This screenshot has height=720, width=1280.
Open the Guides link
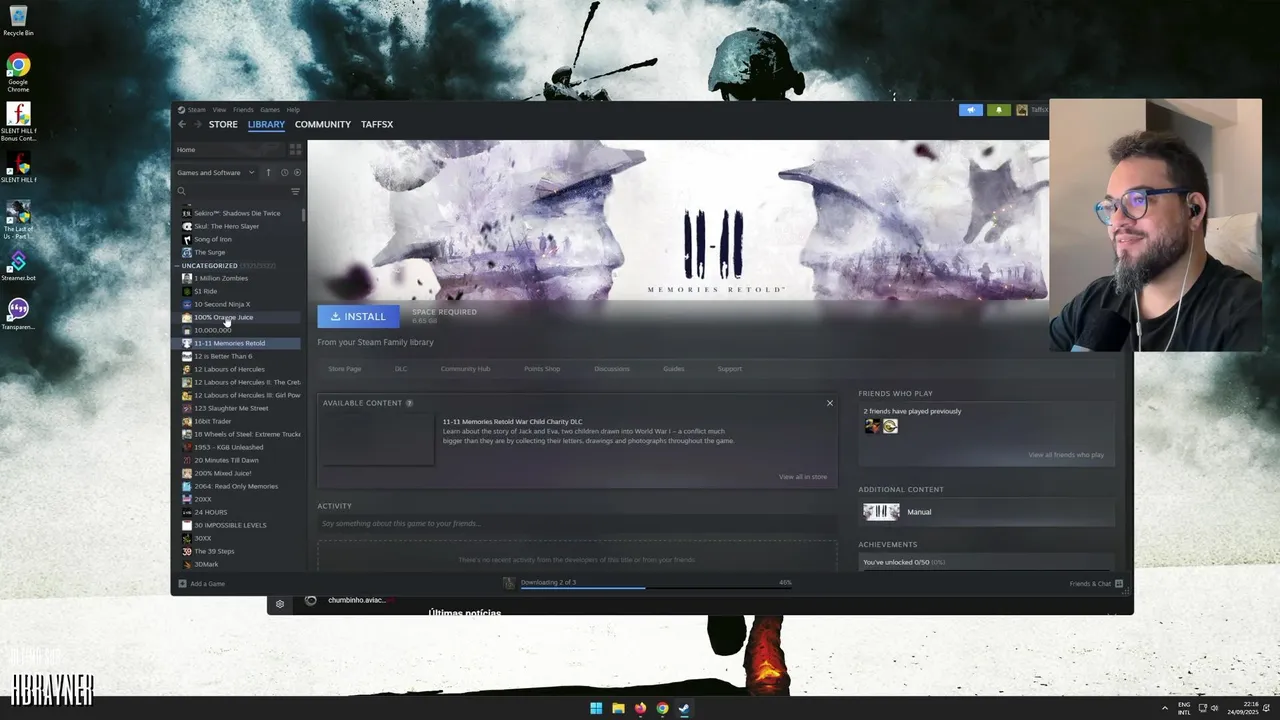point(674,369)
